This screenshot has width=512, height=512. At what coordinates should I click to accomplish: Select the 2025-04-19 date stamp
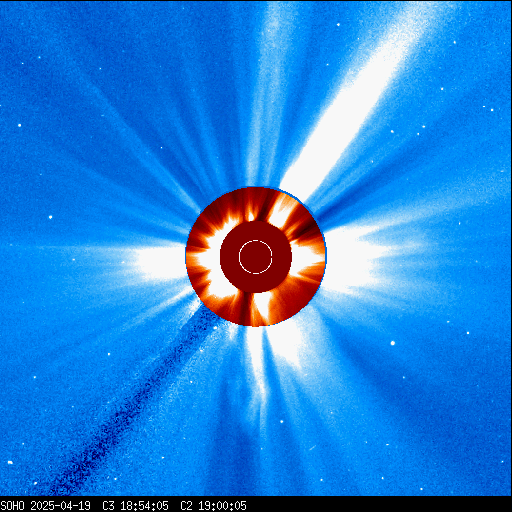point(60,506)
